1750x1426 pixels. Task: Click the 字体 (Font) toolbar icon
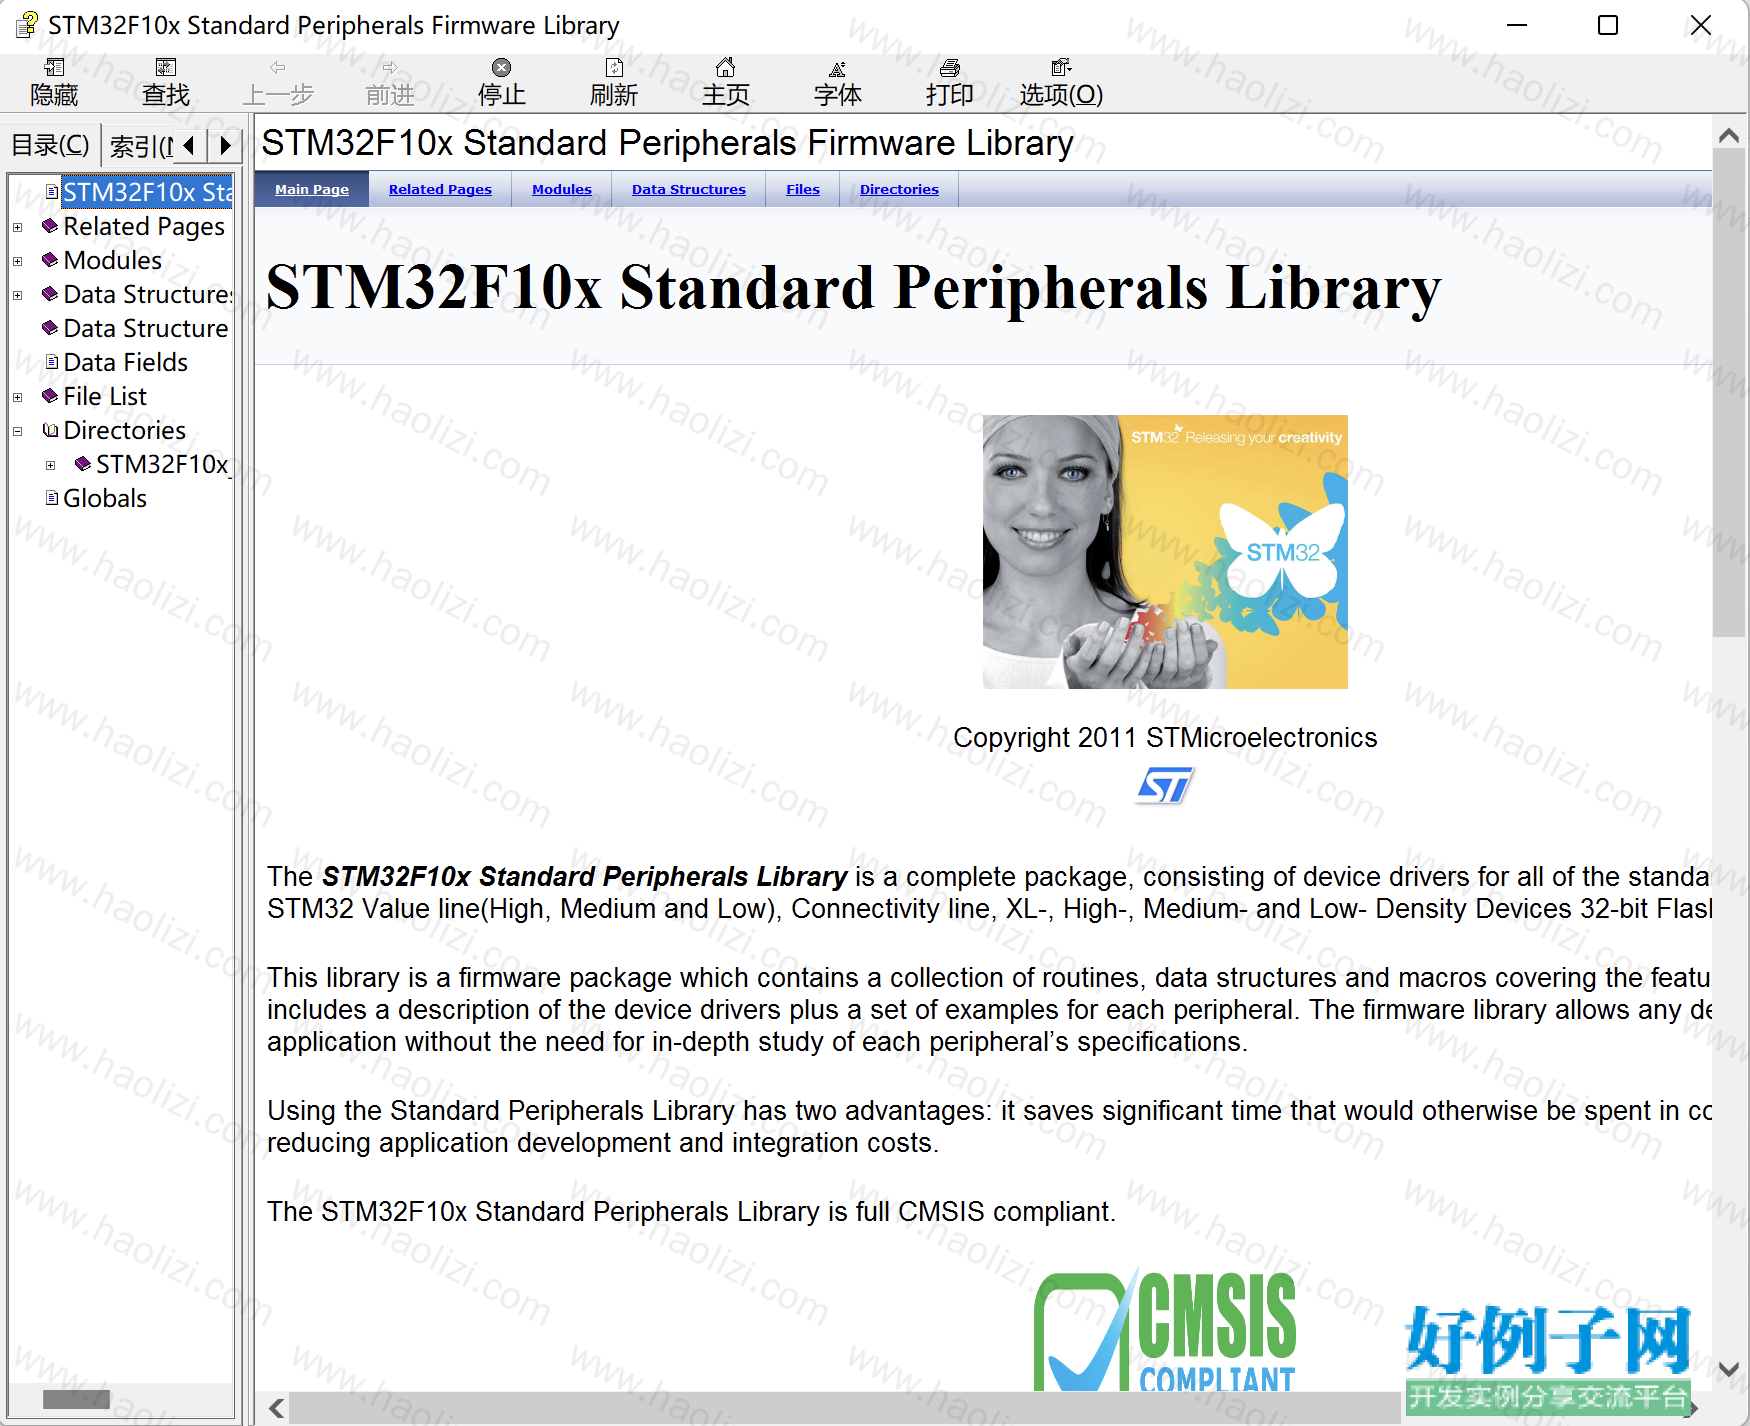[838, 68]
